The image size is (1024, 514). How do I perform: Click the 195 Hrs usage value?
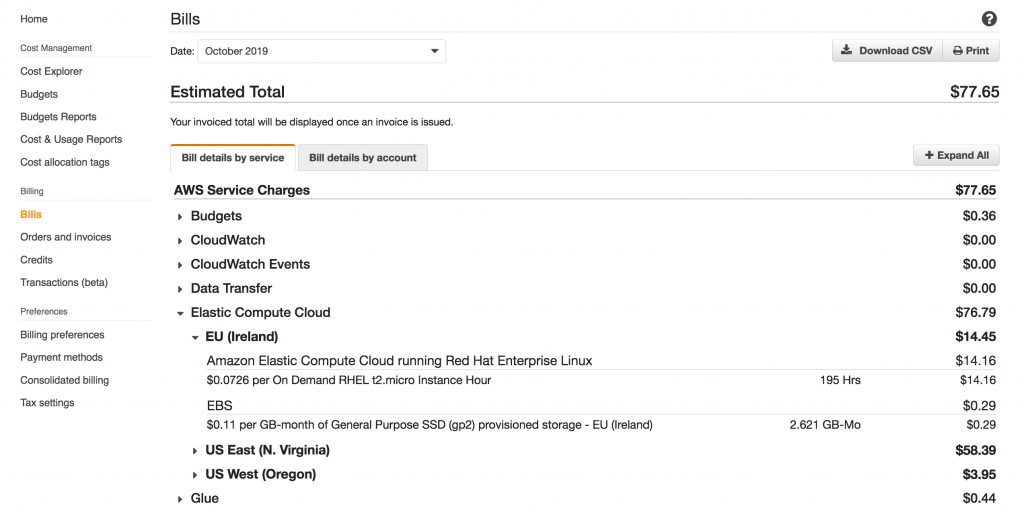840,380
